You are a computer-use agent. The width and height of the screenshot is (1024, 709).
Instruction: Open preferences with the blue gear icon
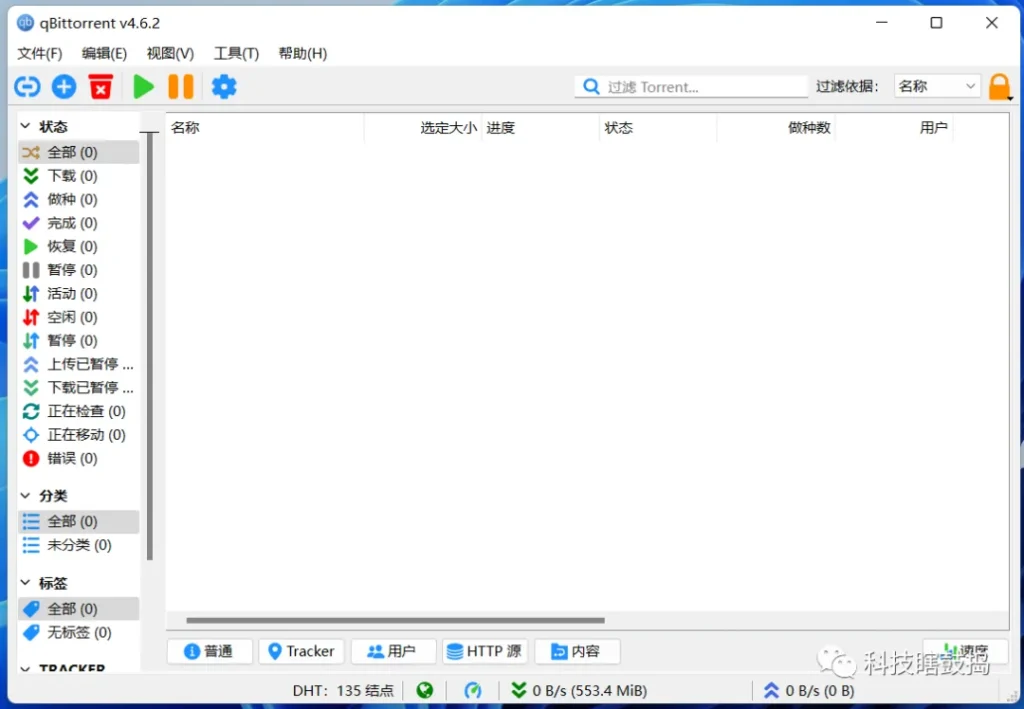pyautogui.click(x=224, y=86)
